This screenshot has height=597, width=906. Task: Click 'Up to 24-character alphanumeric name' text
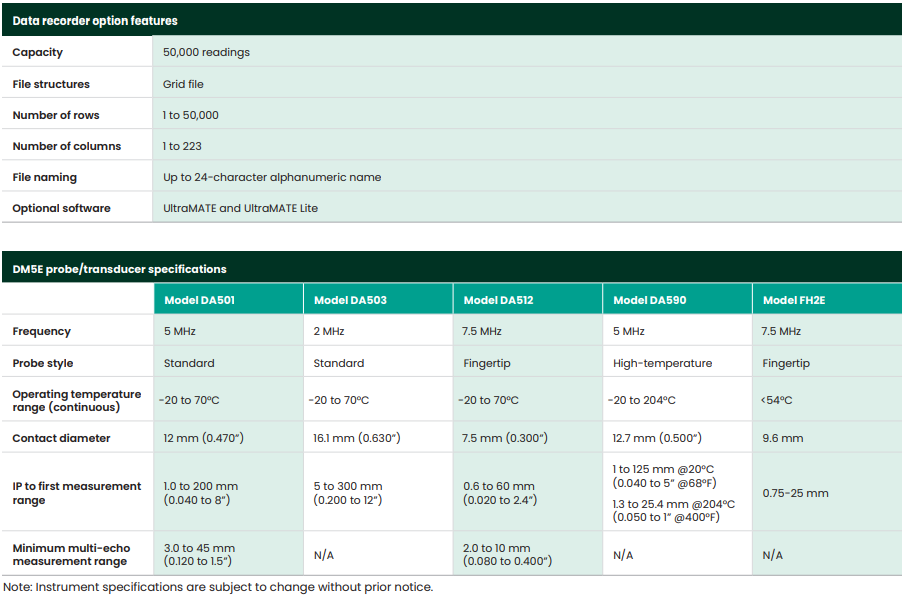(272, 177)
